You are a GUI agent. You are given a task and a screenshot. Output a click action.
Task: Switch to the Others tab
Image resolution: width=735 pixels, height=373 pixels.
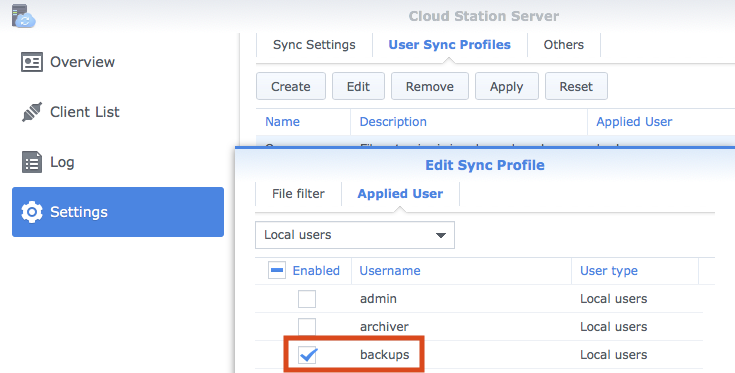point(563,45)
